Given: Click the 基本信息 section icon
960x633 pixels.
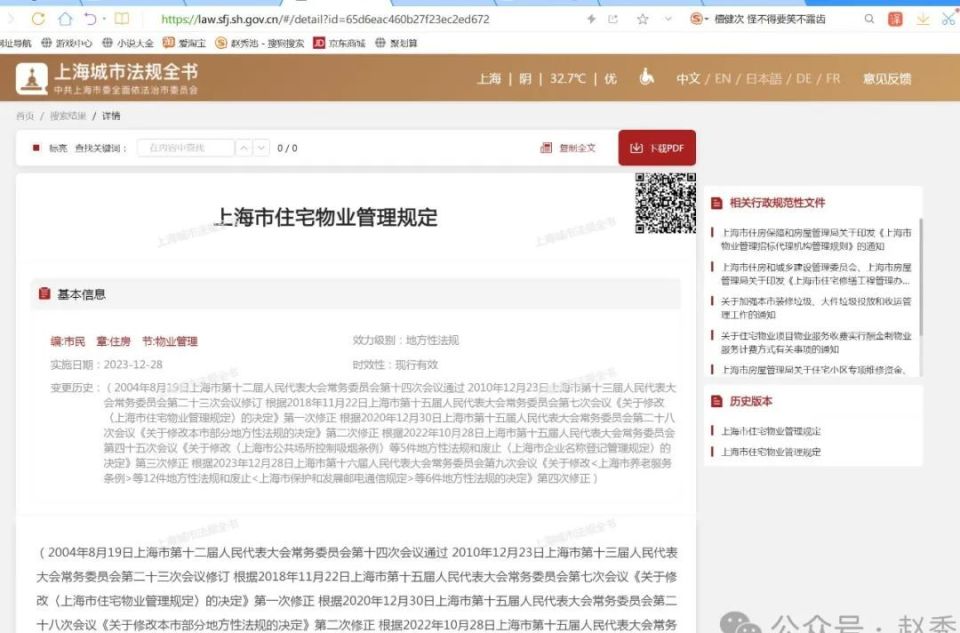Looking at the screenshot, I should 42,293.
